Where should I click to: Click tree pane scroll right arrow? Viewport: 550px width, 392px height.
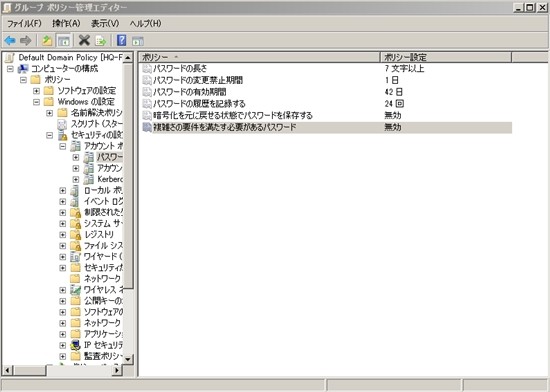point(117,370)
